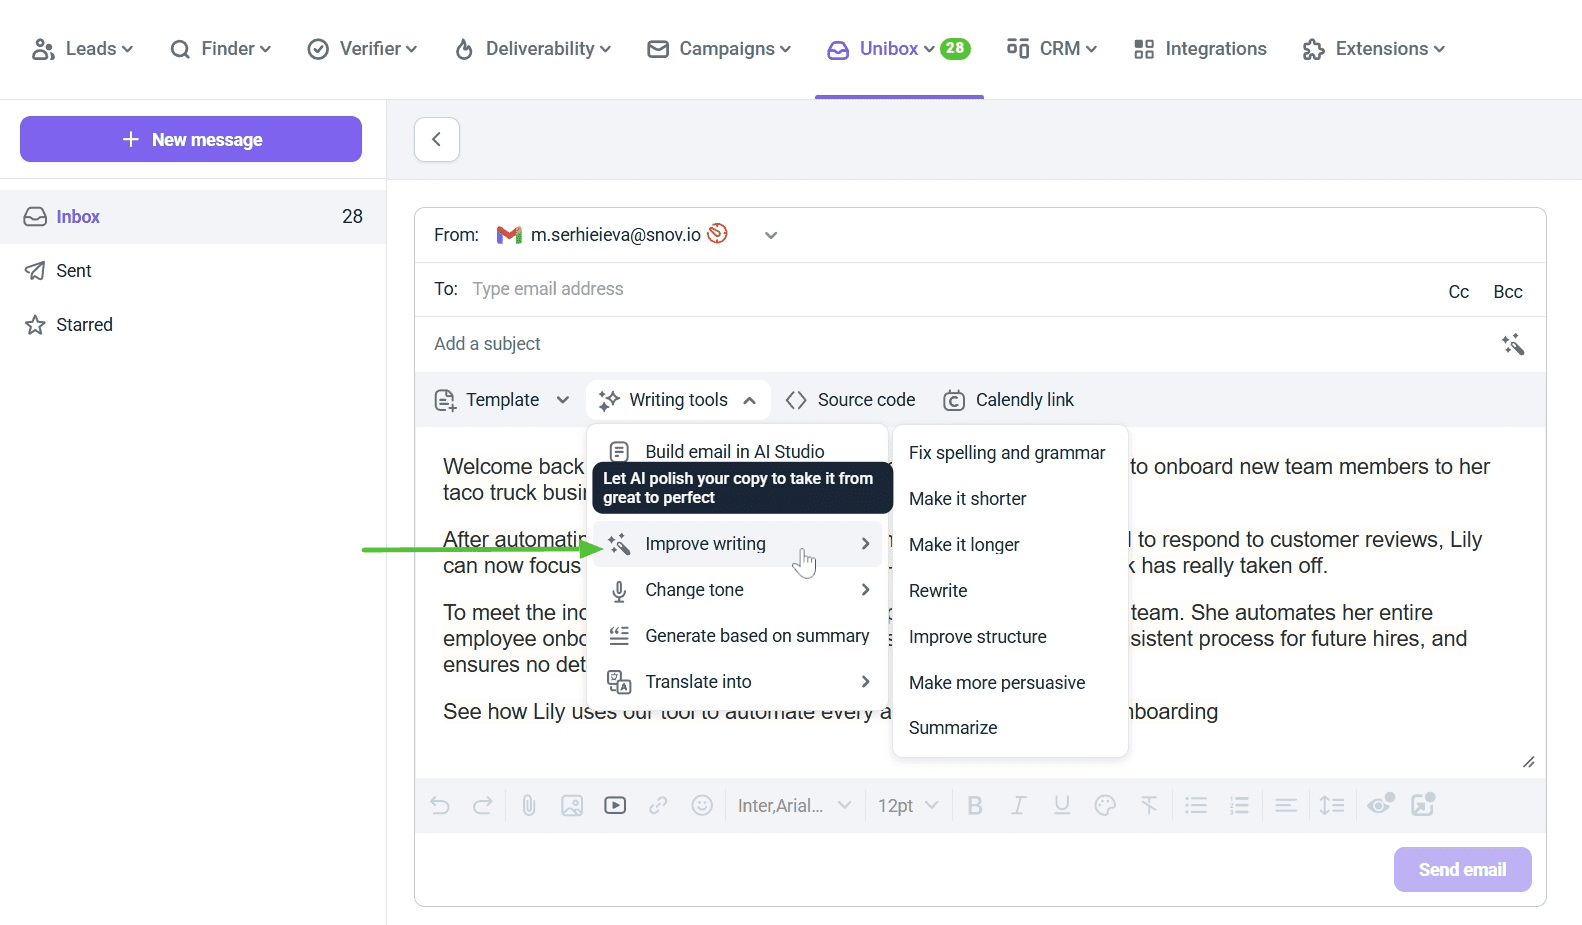Open the emoji picker icon
The width and height of the screenshot is (1582, 925).
(x=702, y=805)
